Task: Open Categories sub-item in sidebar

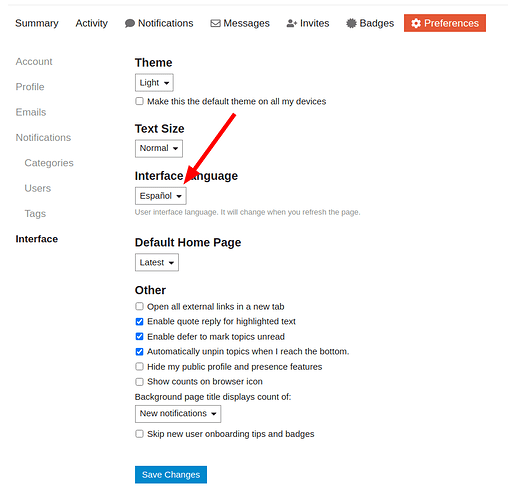Action: pyautogui.click(x=49, y=163)
